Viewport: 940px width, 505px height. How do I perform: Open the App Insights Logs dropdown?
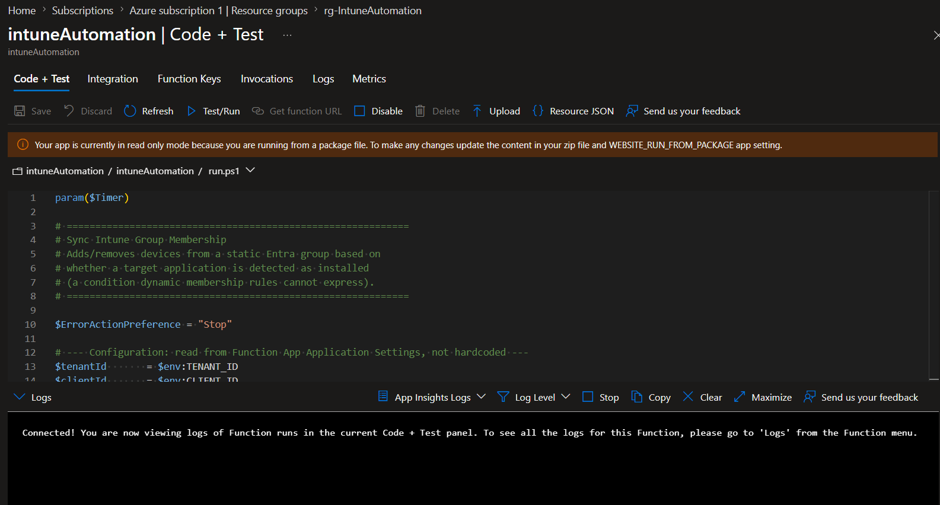[x=481, y=397]
